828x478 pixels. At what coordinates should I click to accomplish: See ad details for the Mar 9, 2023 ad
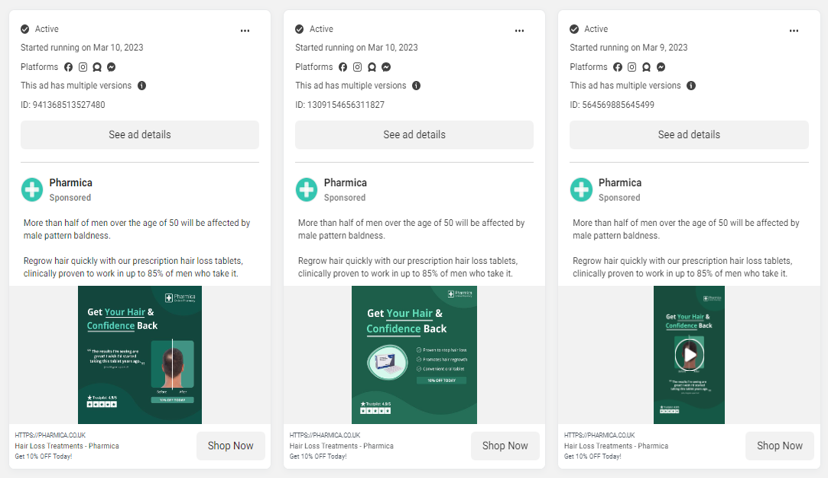pos(689,135)
